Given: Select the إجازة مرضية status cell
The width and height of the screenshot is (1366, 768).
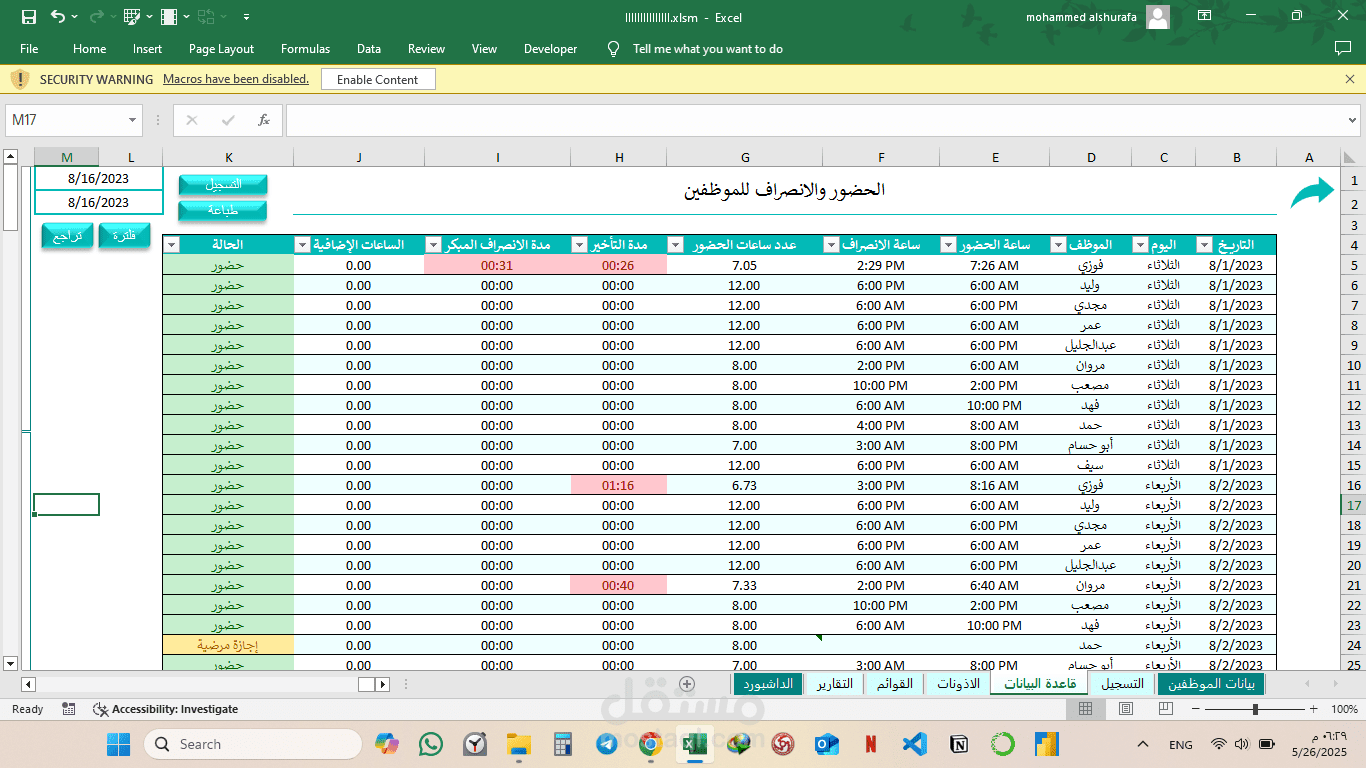Looking at the screenshot, I should pos(228,645).
